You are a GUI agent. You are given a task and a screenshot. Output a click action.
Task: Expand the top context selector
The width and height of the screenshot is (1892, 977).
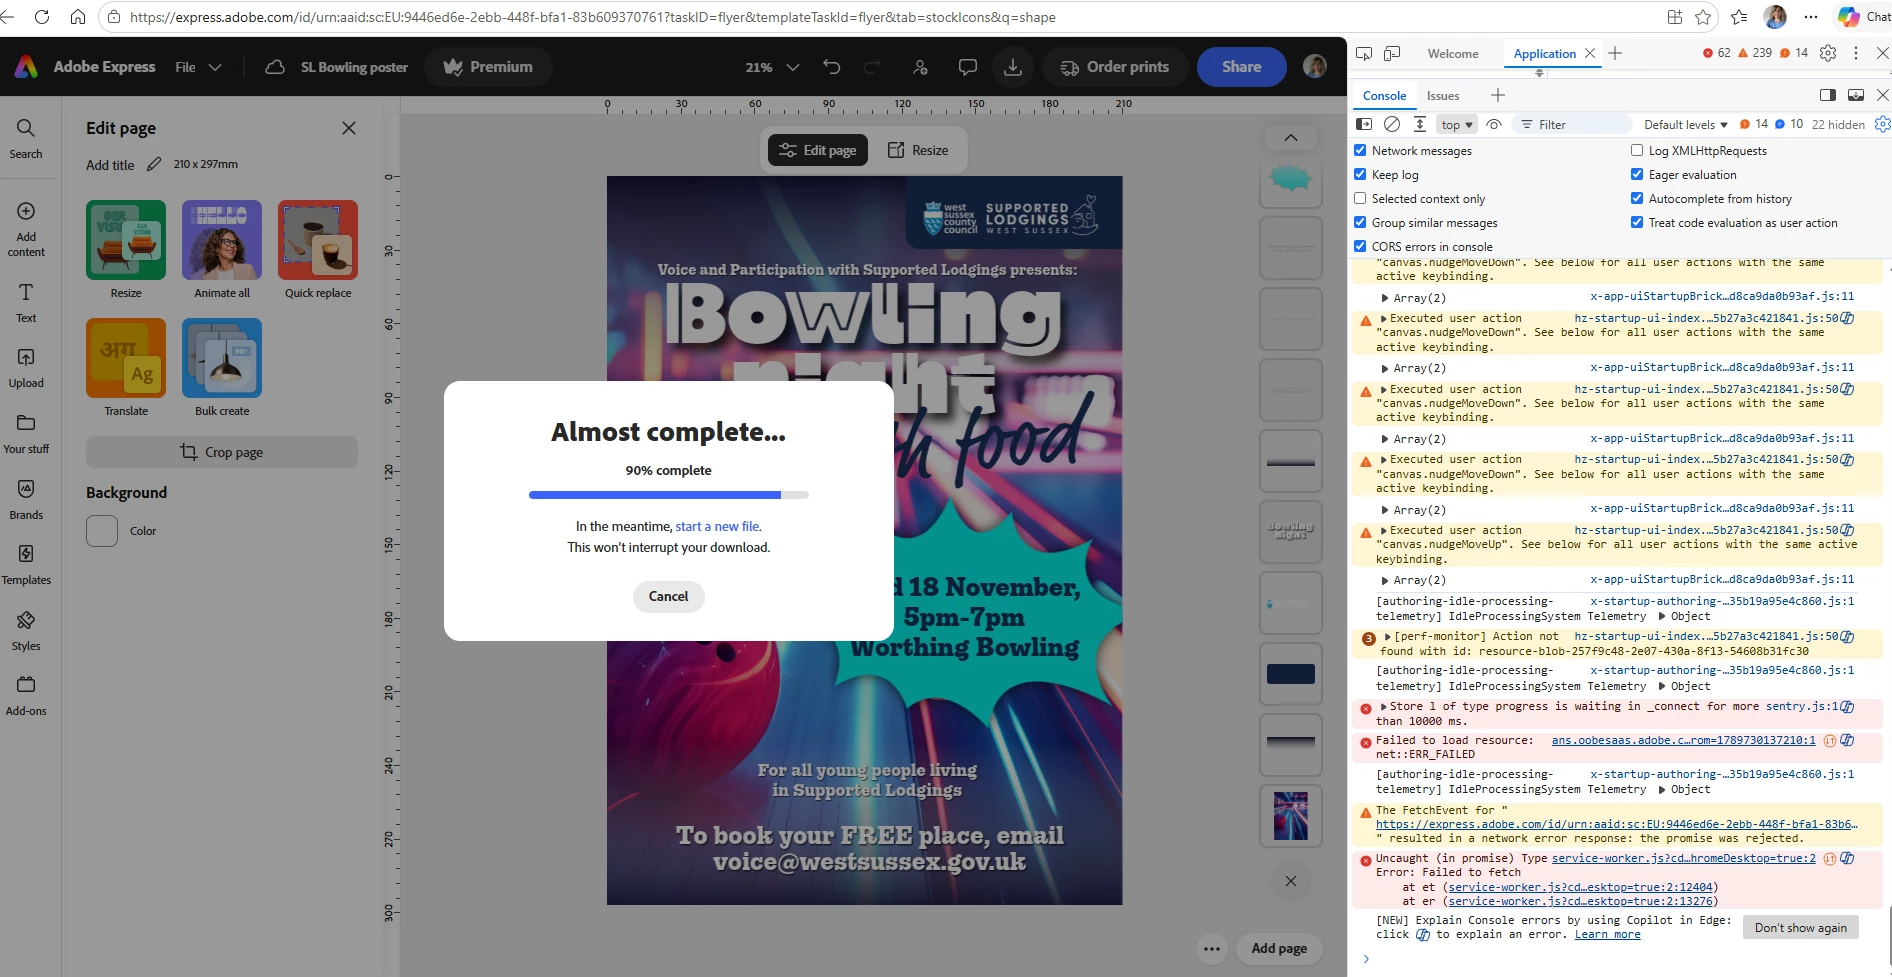(x=1457, y=124)
